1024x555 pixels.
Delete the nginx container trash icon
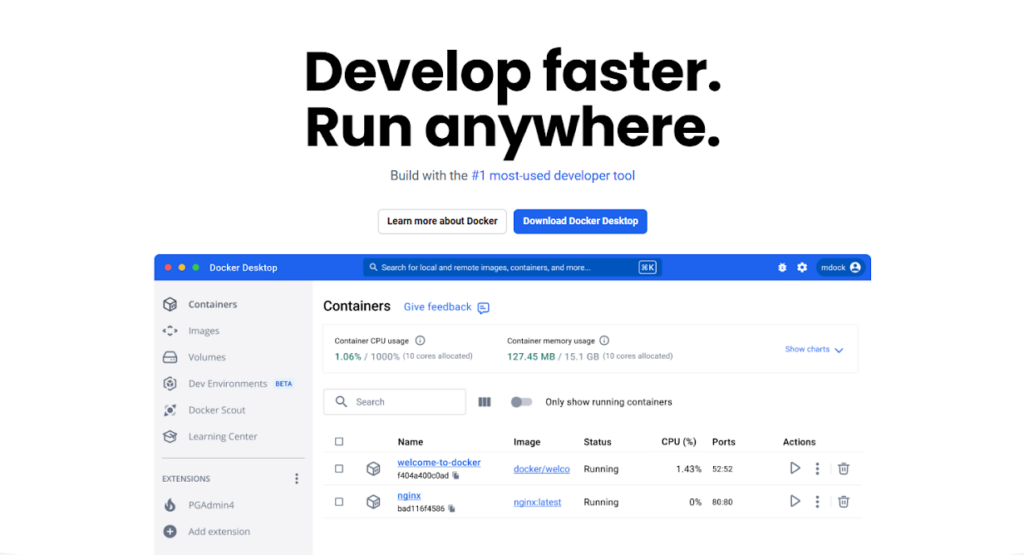pos(844,502)
